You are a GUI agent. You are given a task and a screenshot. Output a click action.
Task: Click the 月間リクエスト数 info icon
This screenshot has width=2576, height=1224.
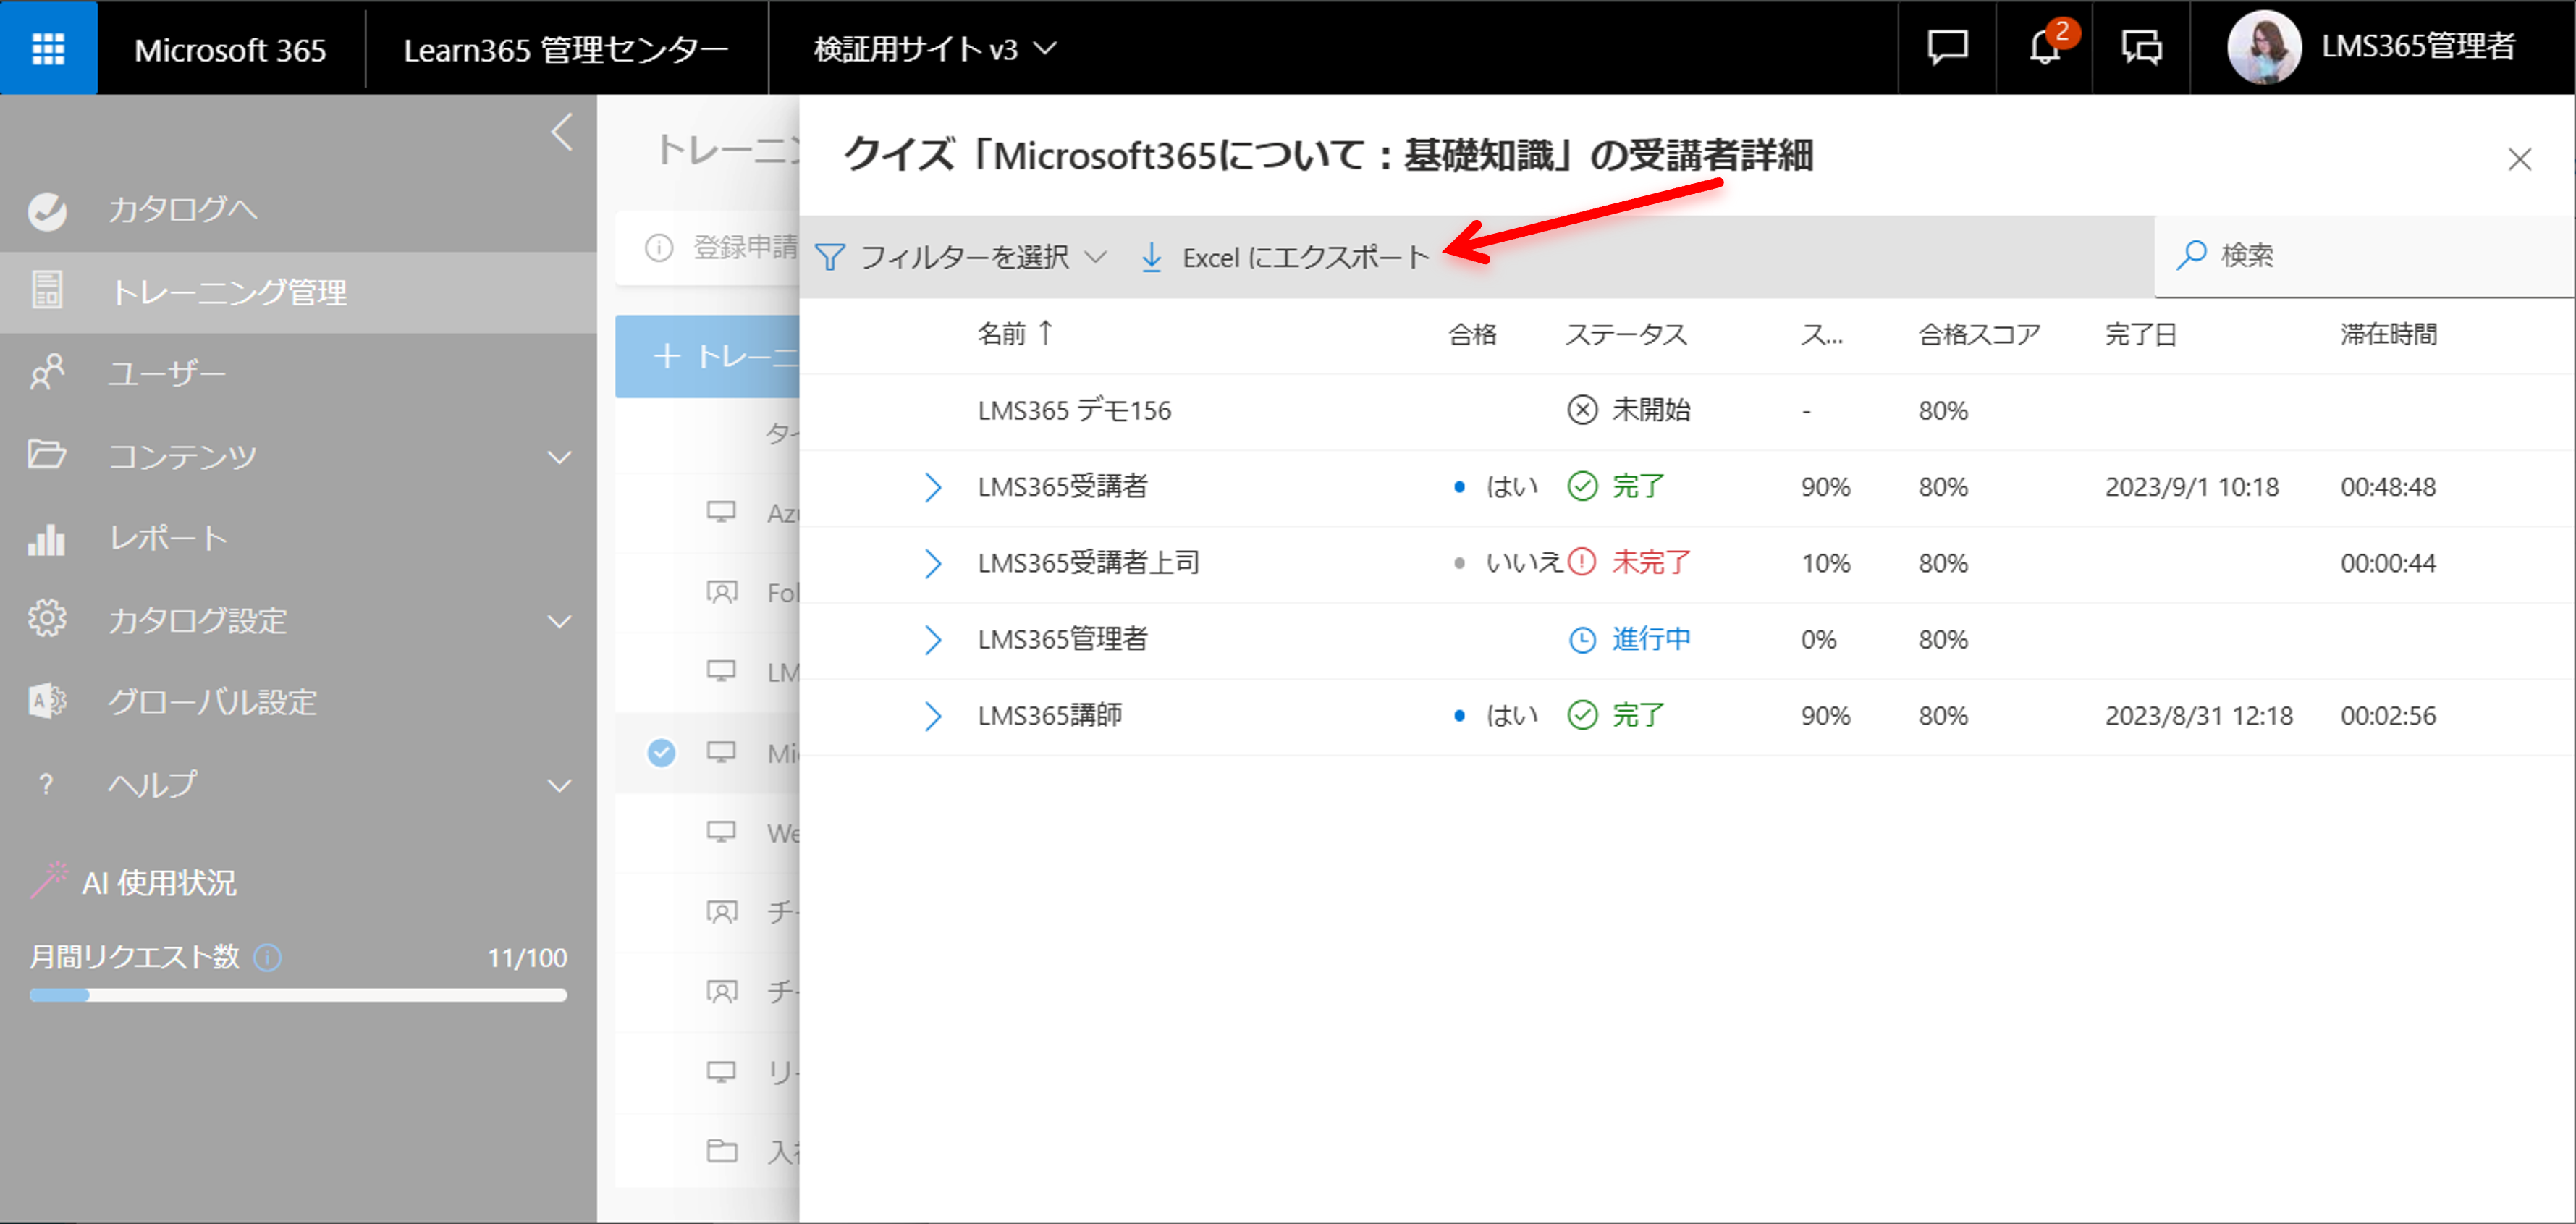(x=267, y=957)
